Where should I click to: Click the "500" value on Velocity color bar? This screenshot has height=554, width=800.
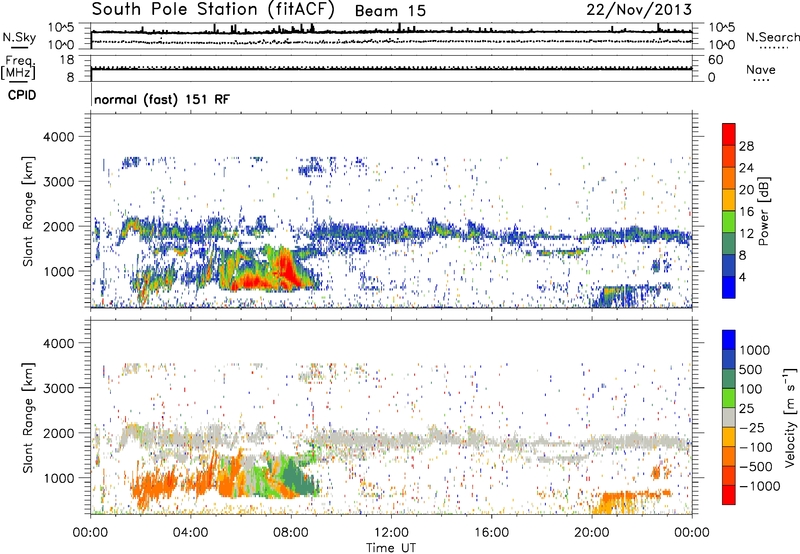pos(751,369)
